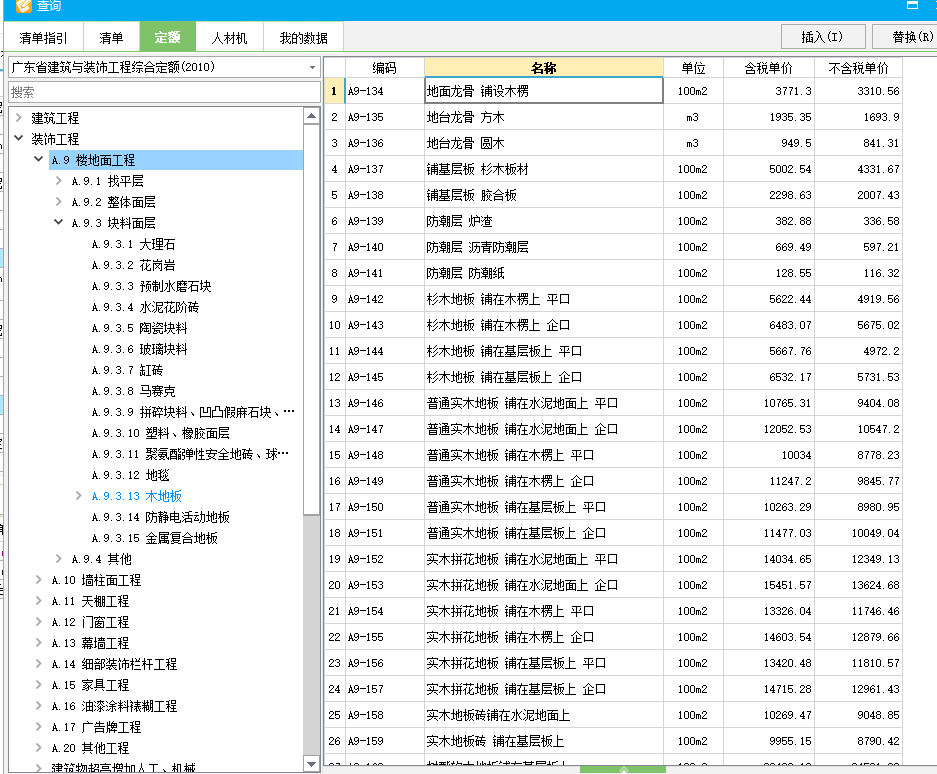Expand the A.20 其他工程 node
This screenshot has width=937, height=774.
click(x=39, y=748)
